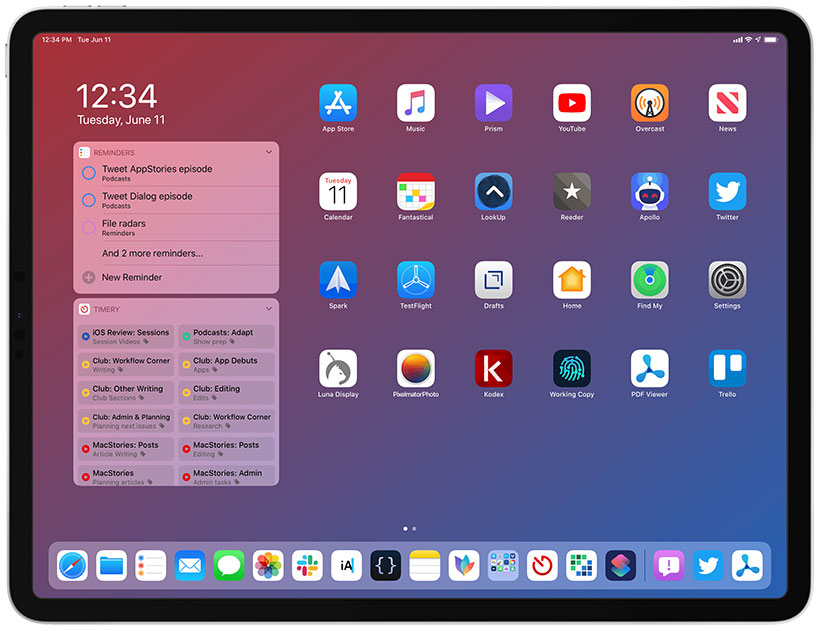
Task: Start iOS Review: Sessions timer
Action: (126, 336)
